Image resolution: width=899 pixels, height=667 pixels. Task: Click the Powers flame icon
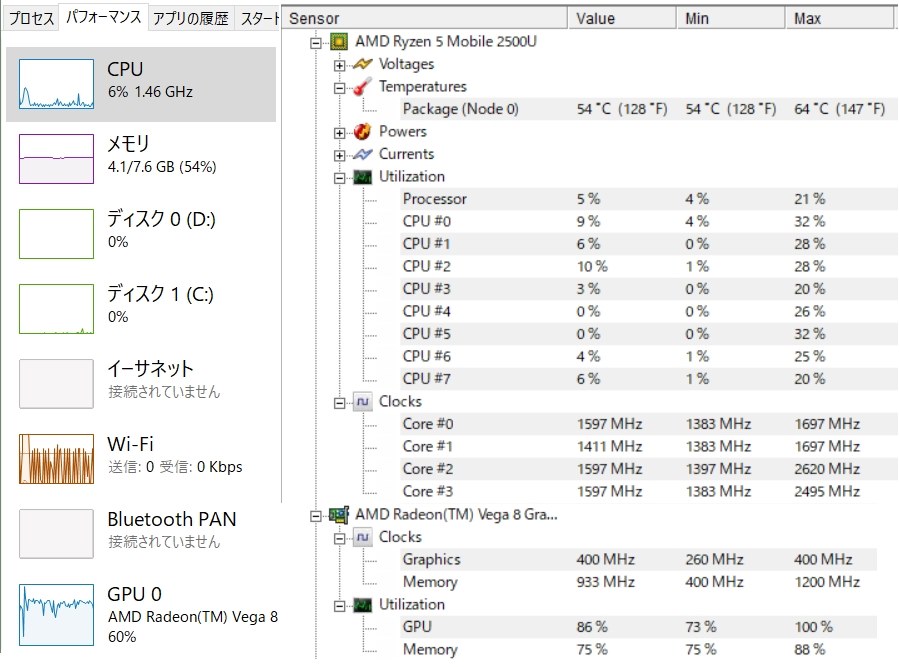(362, 131)
